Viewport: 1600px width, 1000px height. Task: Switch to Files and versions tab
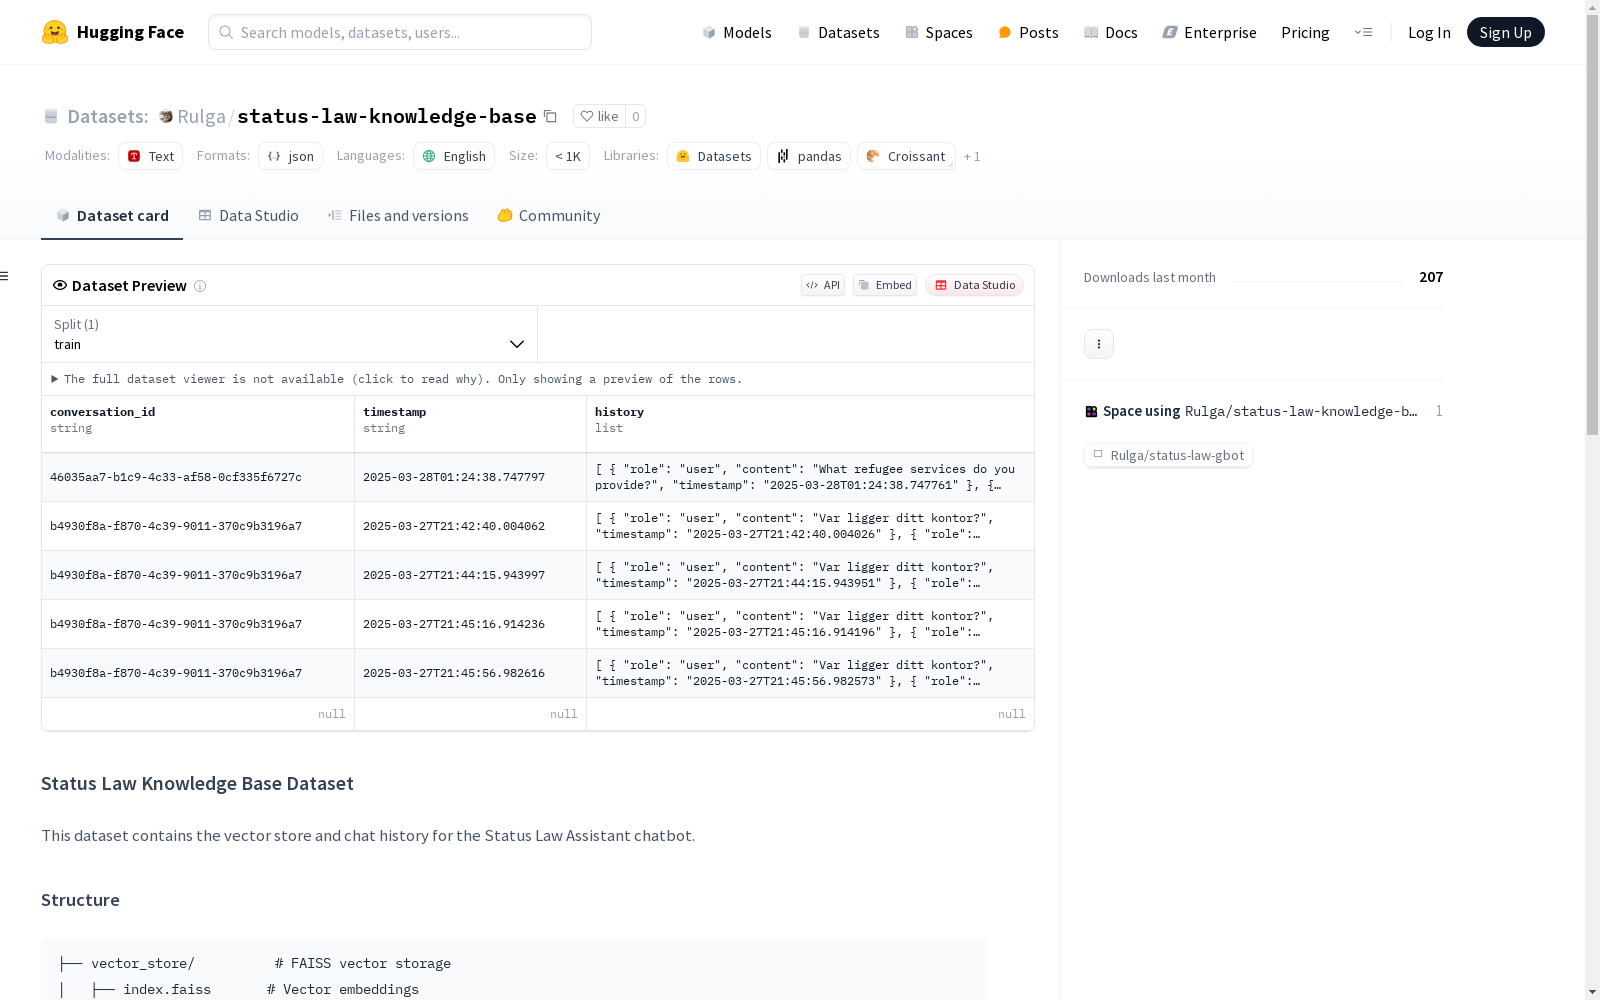click(x=398, y=216)
